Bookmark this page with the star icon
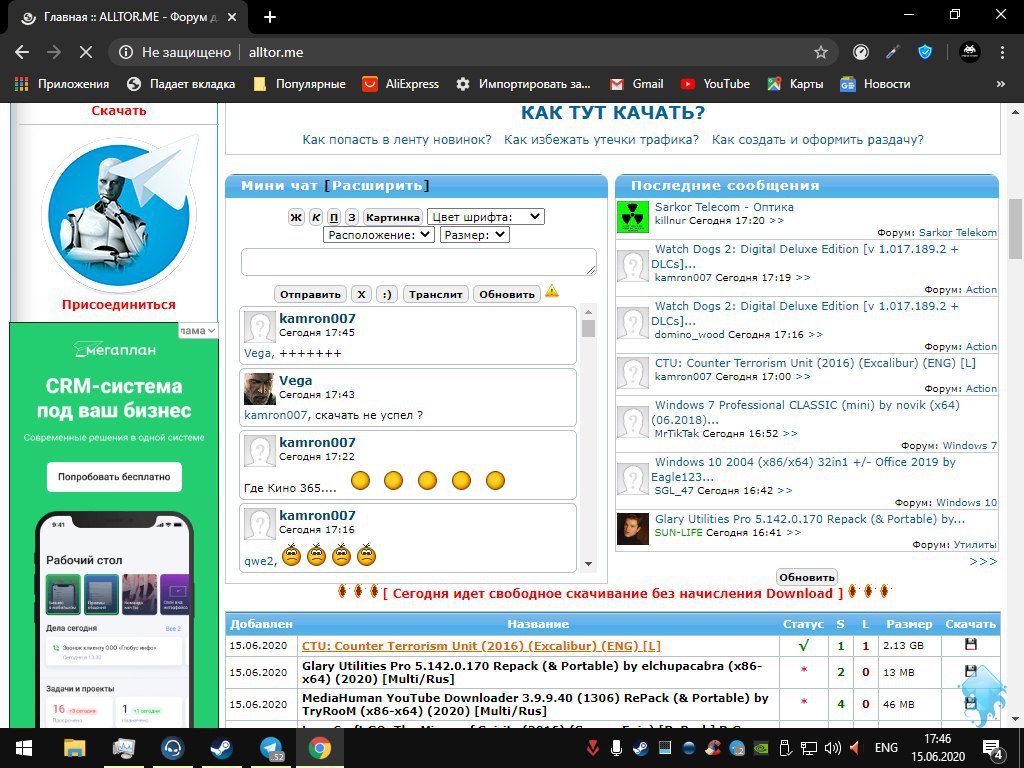Viewport: 1024px width, 768px height. click(821, 52)
